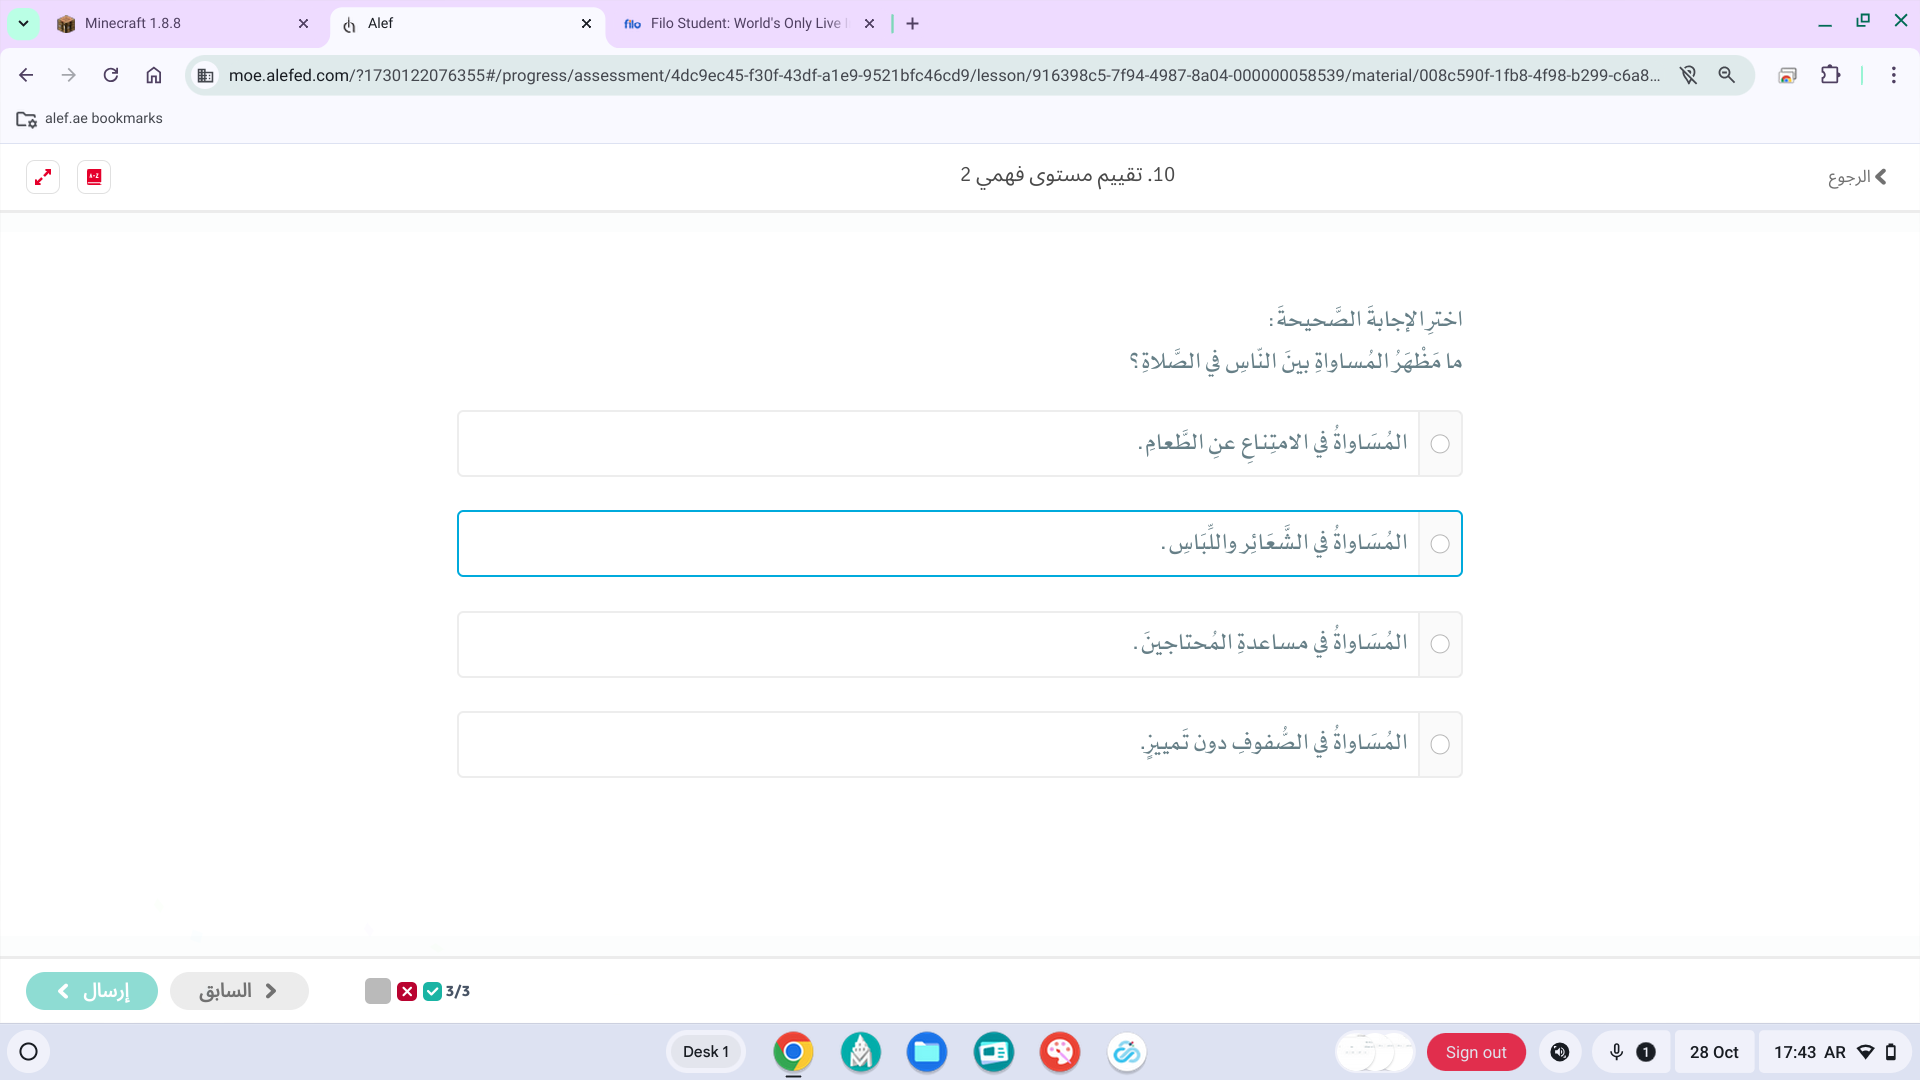Switch to the Filo Student tab
The height and width of the screenshot is (1080, 1920).
(745, 23)
